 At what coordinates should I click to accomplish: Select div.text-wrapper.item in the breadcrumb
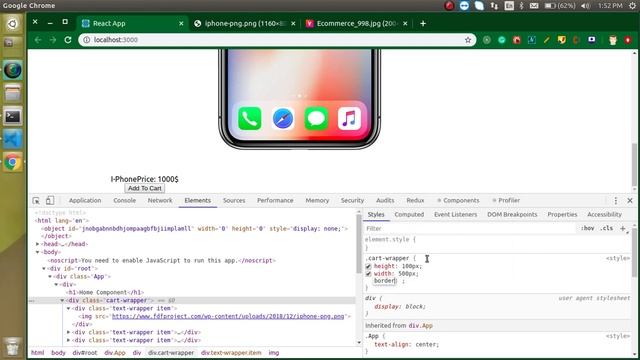(231, 353)
